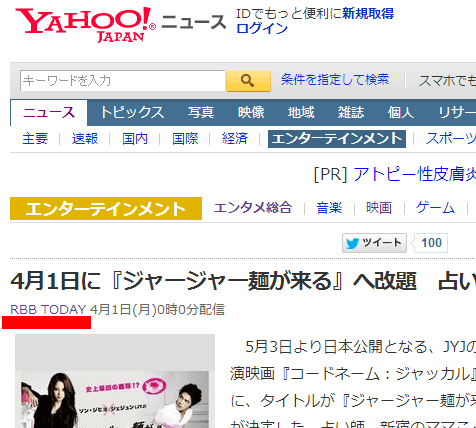The image size is (476, 428).
Task: Open the 新規取得 registration link
Action: pyautogui.click(x=368, y=14)
